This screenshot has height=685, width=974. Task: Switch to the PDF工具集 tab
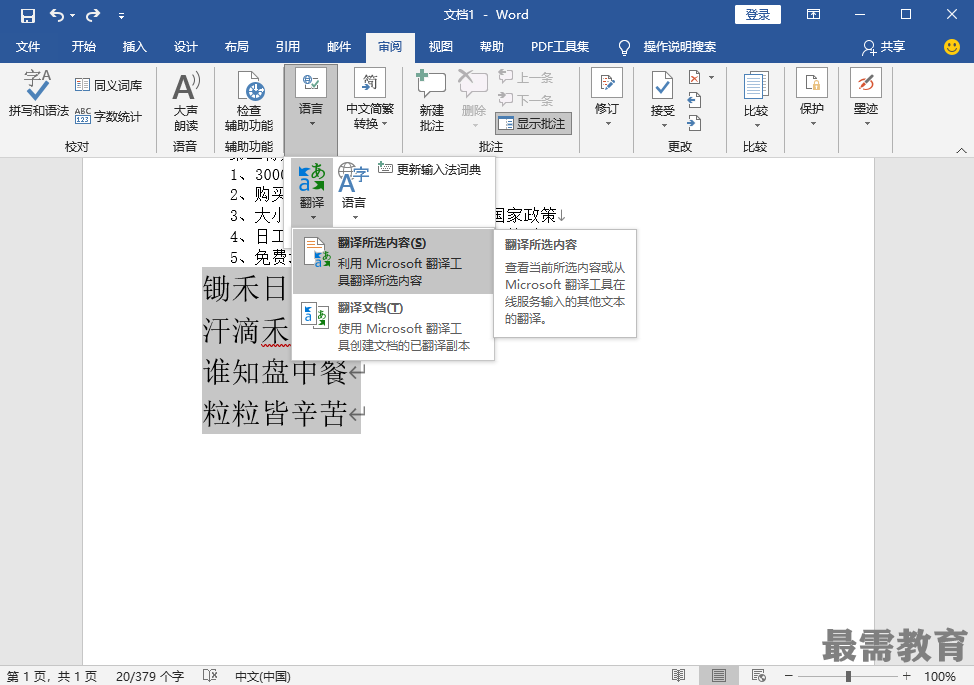[560, 47]
